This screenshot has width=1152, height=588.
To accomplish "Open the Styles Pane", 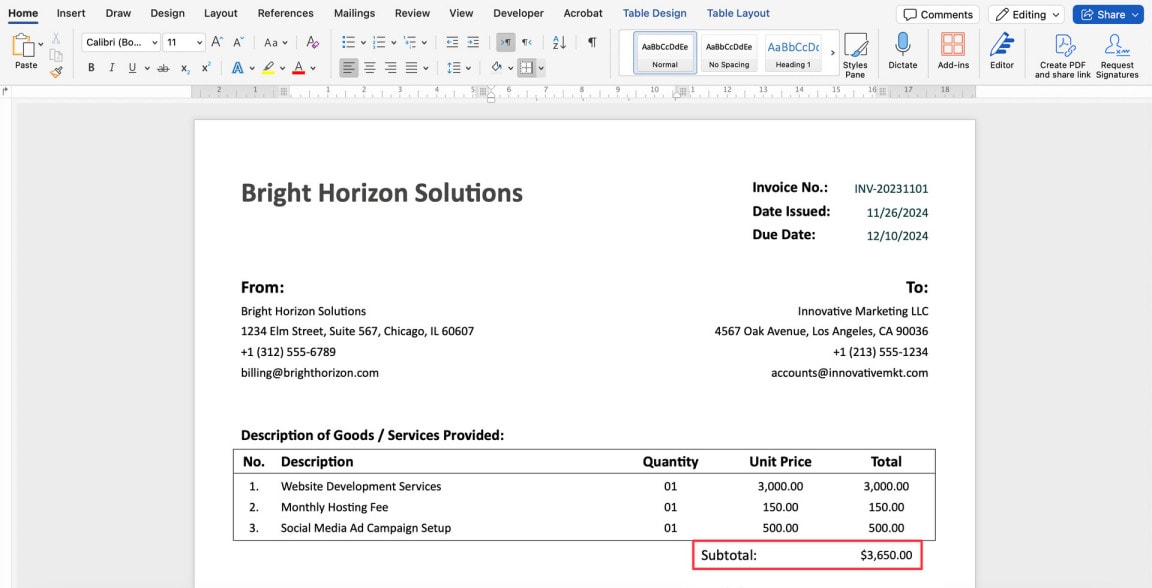I will 855,54.
